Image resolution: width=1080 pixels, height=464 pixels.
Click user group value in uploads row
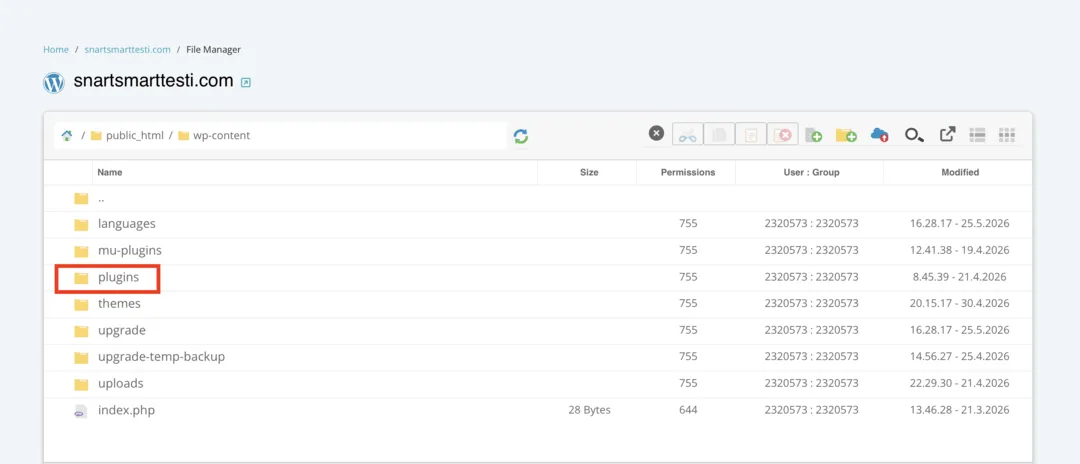(811, 383)
